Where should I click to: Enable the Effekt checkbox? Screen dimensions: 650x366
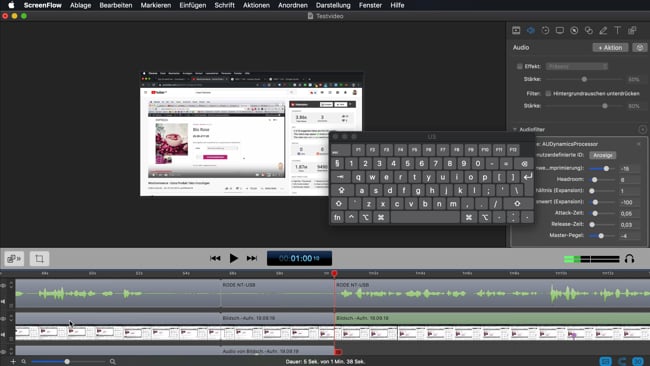pyautogui.click(x=519, y=66)
